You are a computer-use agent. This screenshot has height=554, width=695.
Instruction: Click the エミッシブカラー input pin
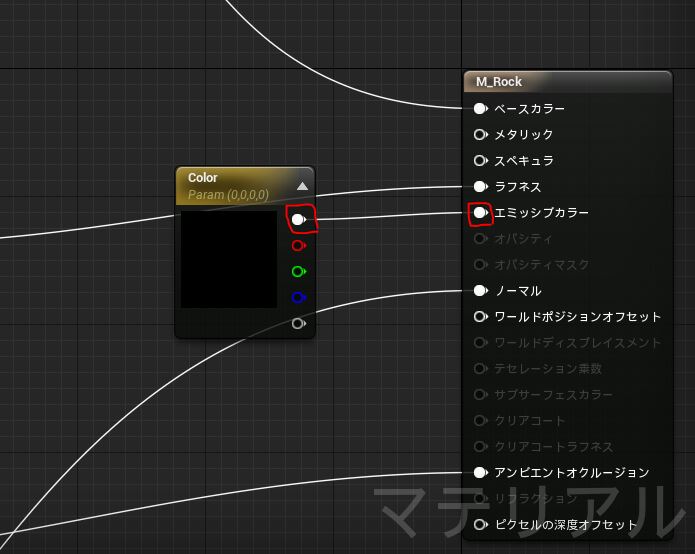(480, 213)
